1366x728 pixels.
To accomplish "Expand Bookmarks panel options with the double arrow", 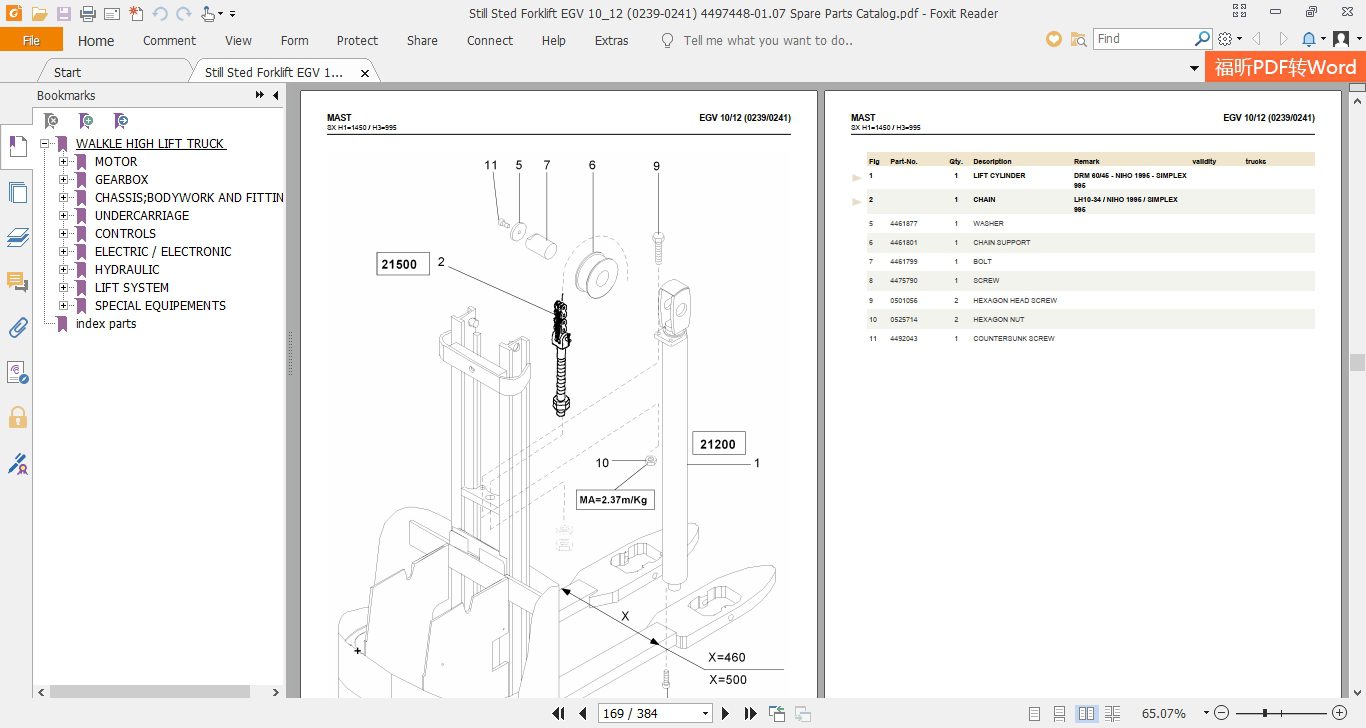I will tap(260, 95).
